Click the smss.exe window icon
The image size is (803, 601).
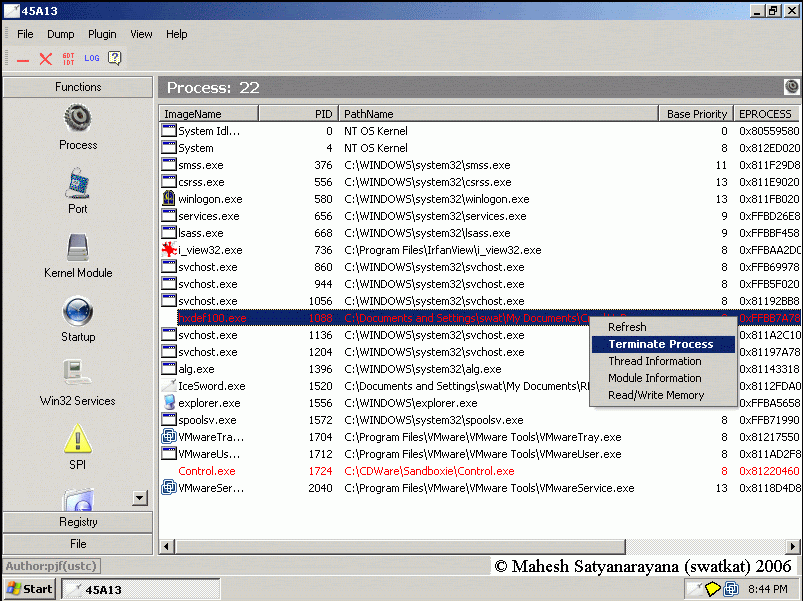click(168, 164)
